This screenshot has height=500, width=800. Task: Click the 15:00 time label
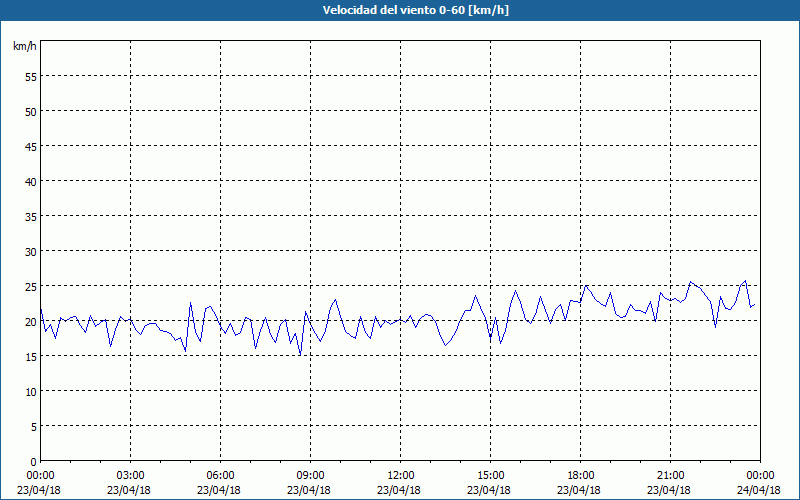[x=490, y=476]
